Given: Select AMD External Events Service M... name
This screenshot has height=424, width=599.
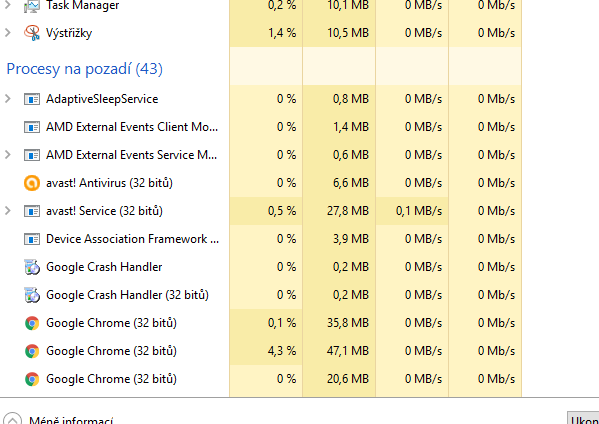Looking at the screenshot, I should 131,155.
